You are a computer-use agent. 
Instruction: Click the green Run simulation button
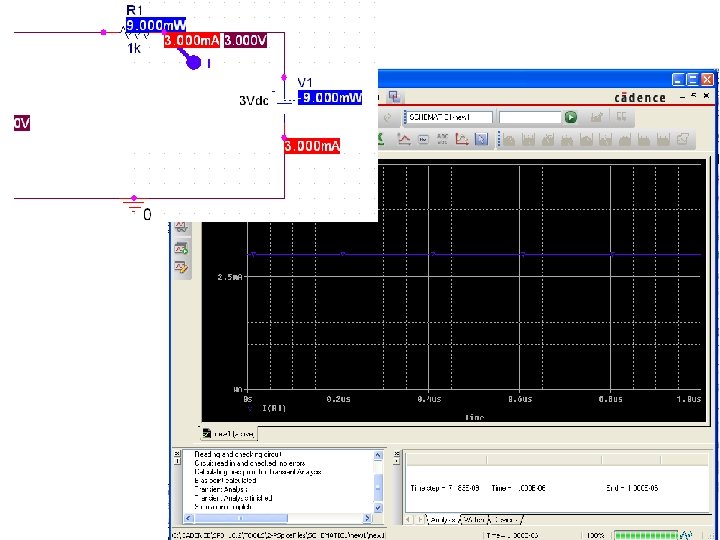(571, 117)
